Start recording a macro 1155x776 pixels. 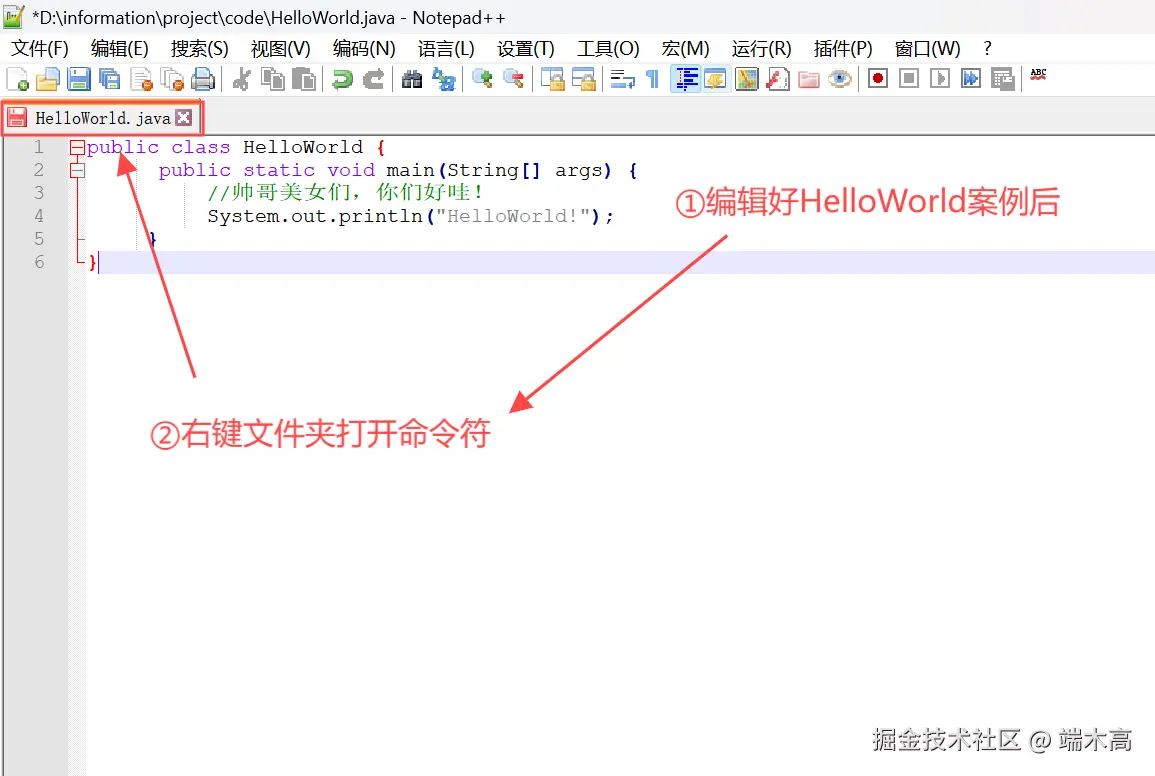[x=879, y=78]
